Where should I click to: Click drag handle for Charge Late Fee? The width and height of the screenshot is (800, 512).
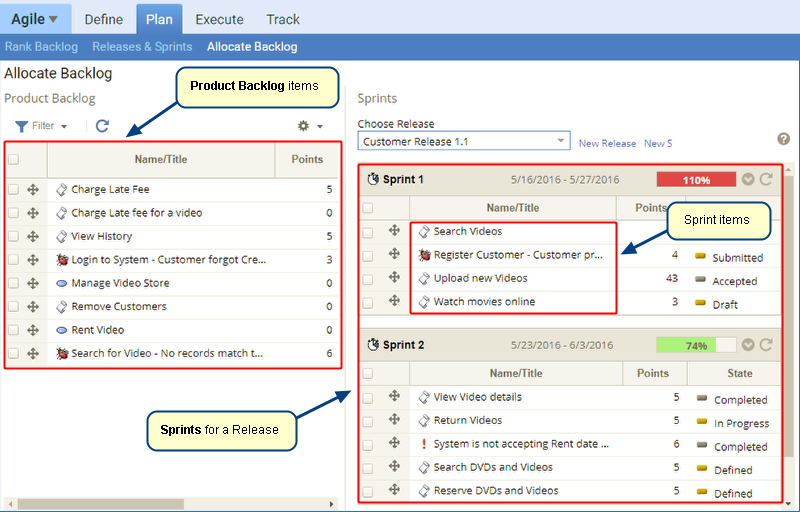tap(33, 189)
